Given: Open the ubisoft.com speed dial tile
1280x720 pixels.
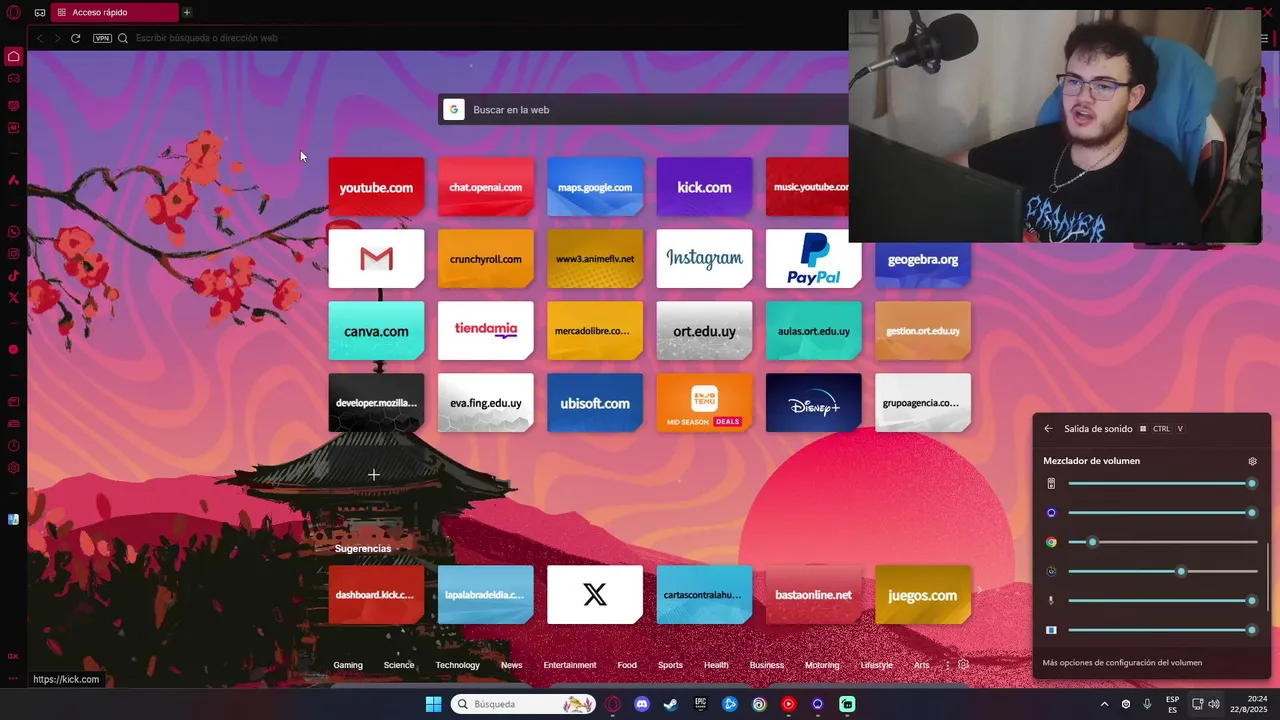Looking at the screenshot, I should (x=595, y=403).
